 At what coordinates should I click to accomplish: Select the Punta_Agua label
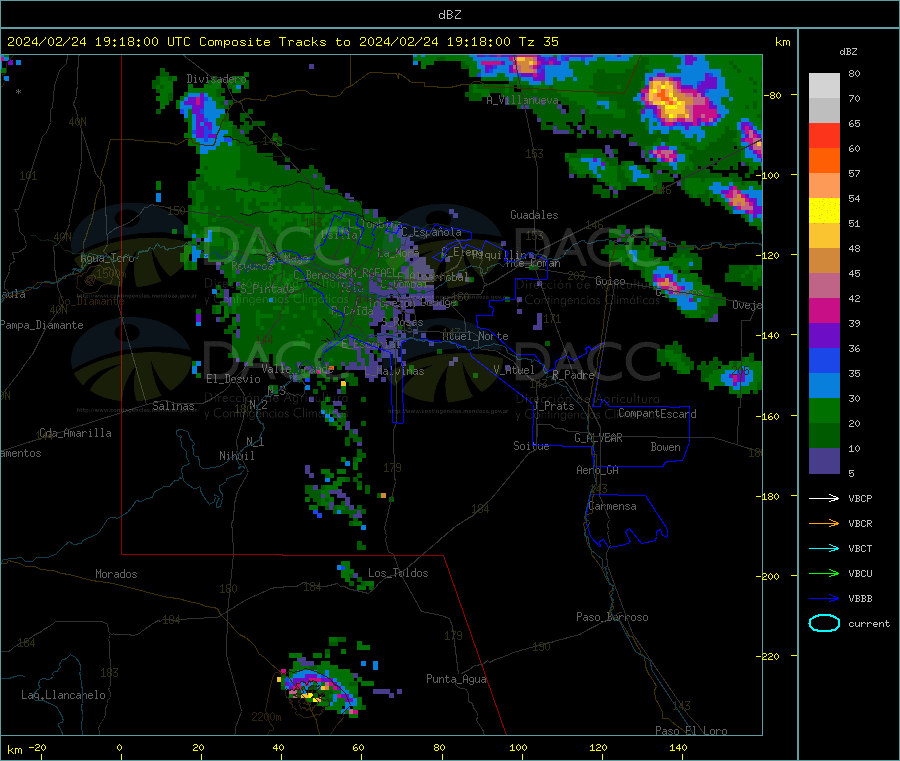point(456,679)
